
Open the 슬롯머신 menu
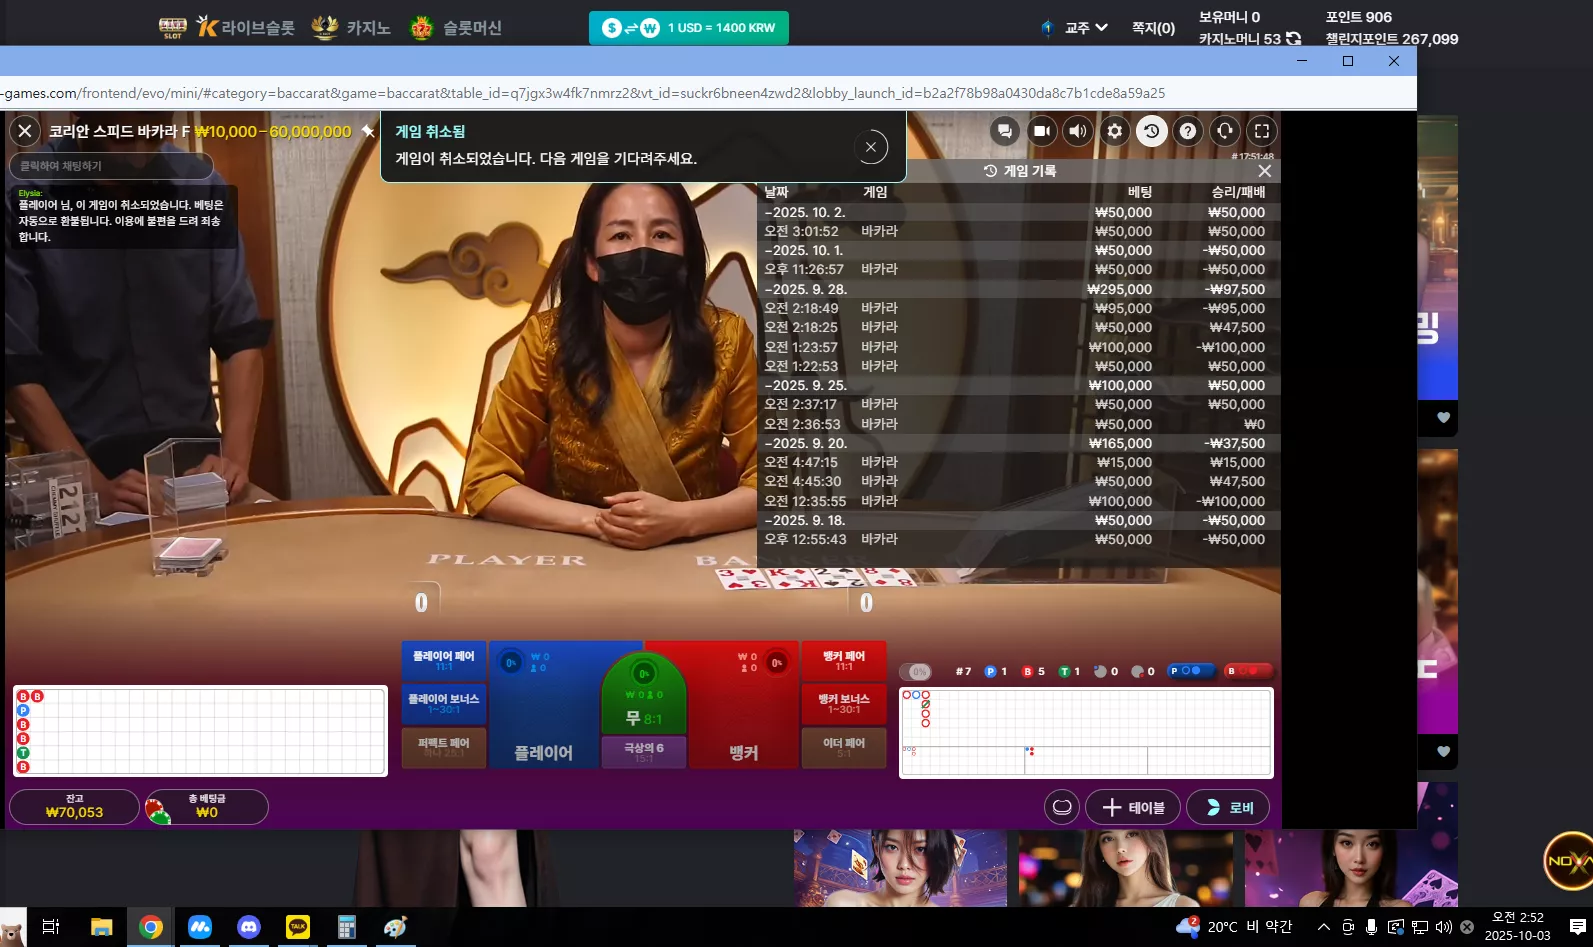tap(456, 28)
